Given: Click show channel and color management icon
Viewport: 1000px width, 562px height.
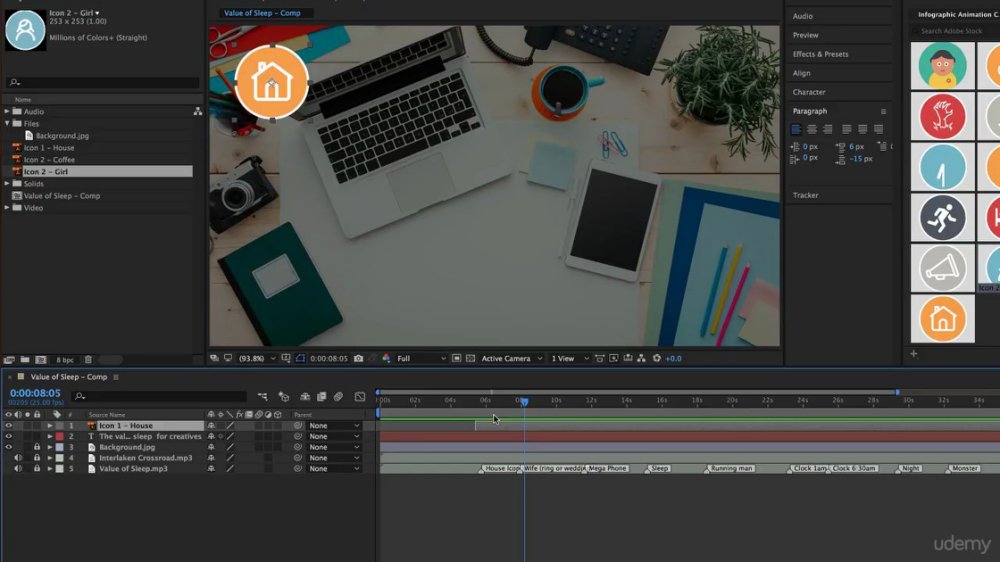Looking at the screenshot, I should (386, 359).
